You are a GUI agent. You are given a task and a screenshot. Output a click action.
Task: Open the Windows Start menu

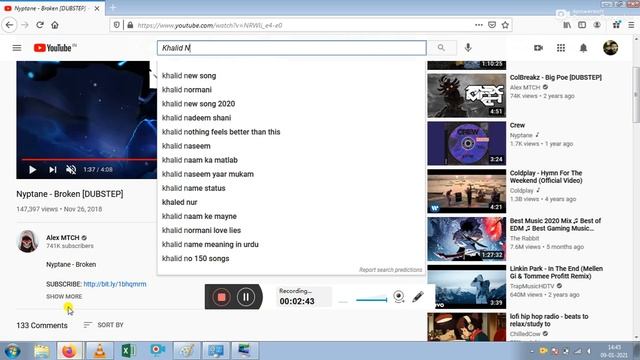tap(13, 351)
